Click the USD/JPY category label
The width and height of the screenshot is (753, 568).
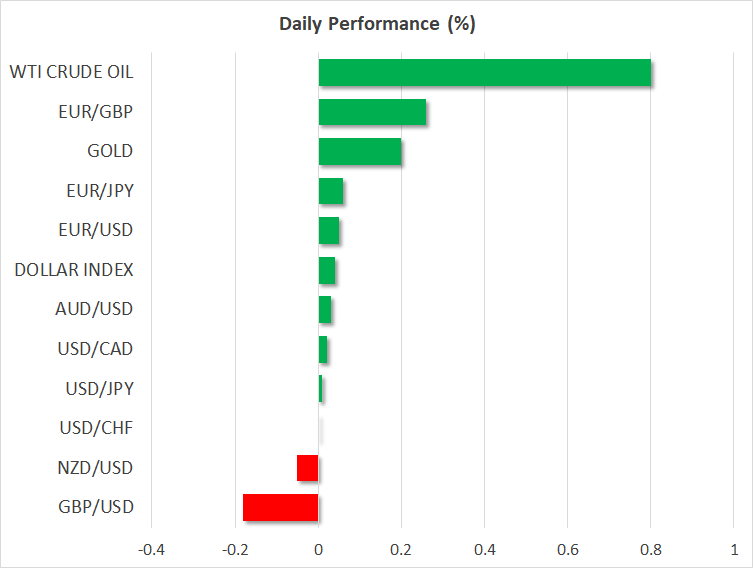coord(96,389)
